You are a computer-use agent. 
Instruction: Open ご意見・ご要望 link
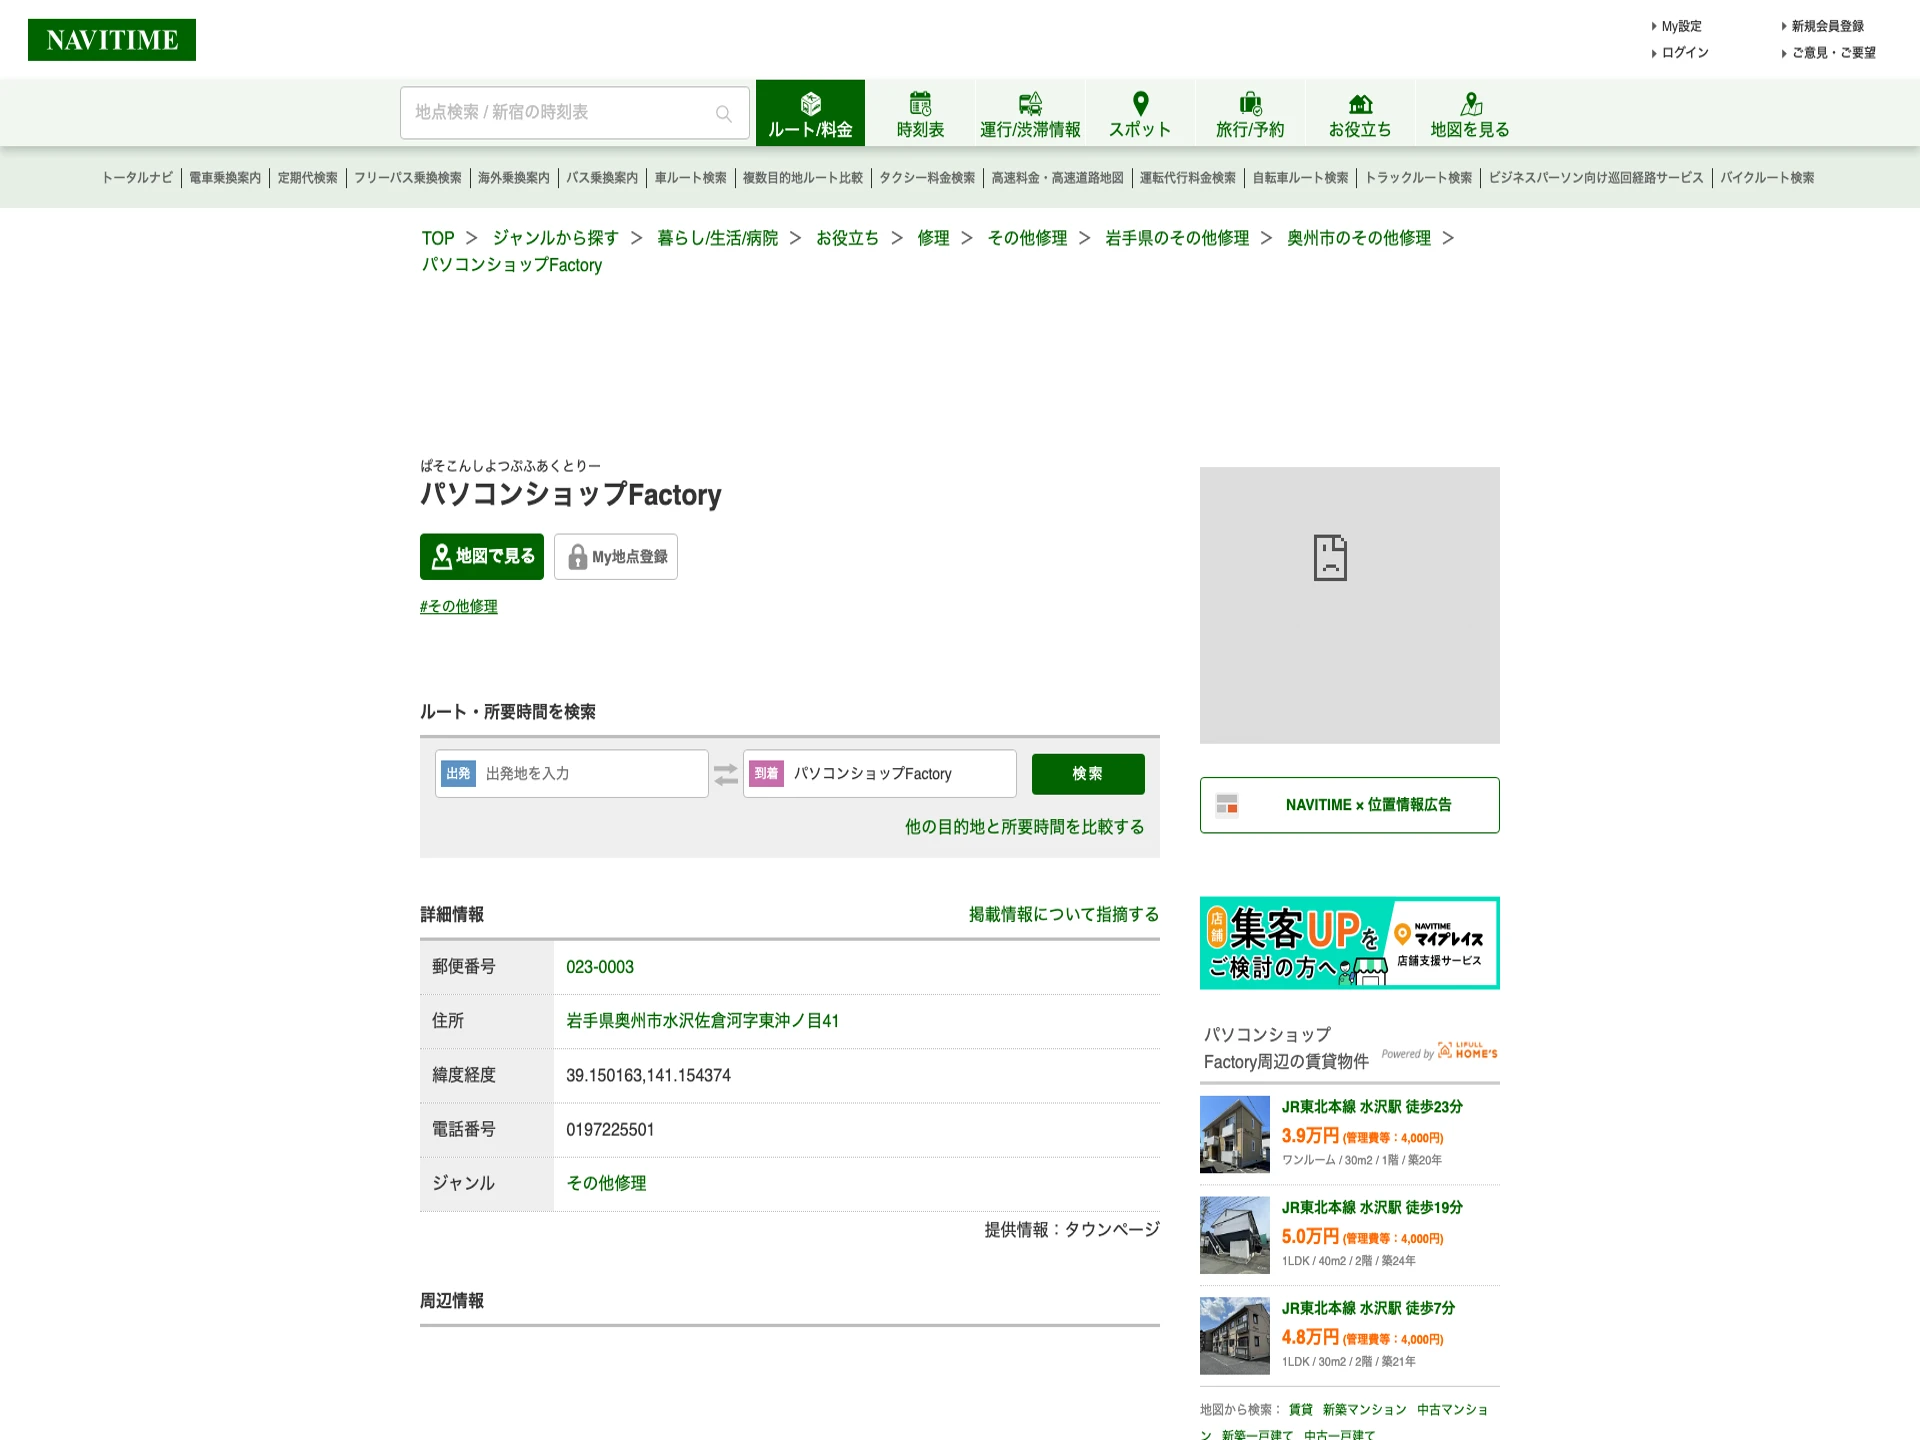point(1833,53)
